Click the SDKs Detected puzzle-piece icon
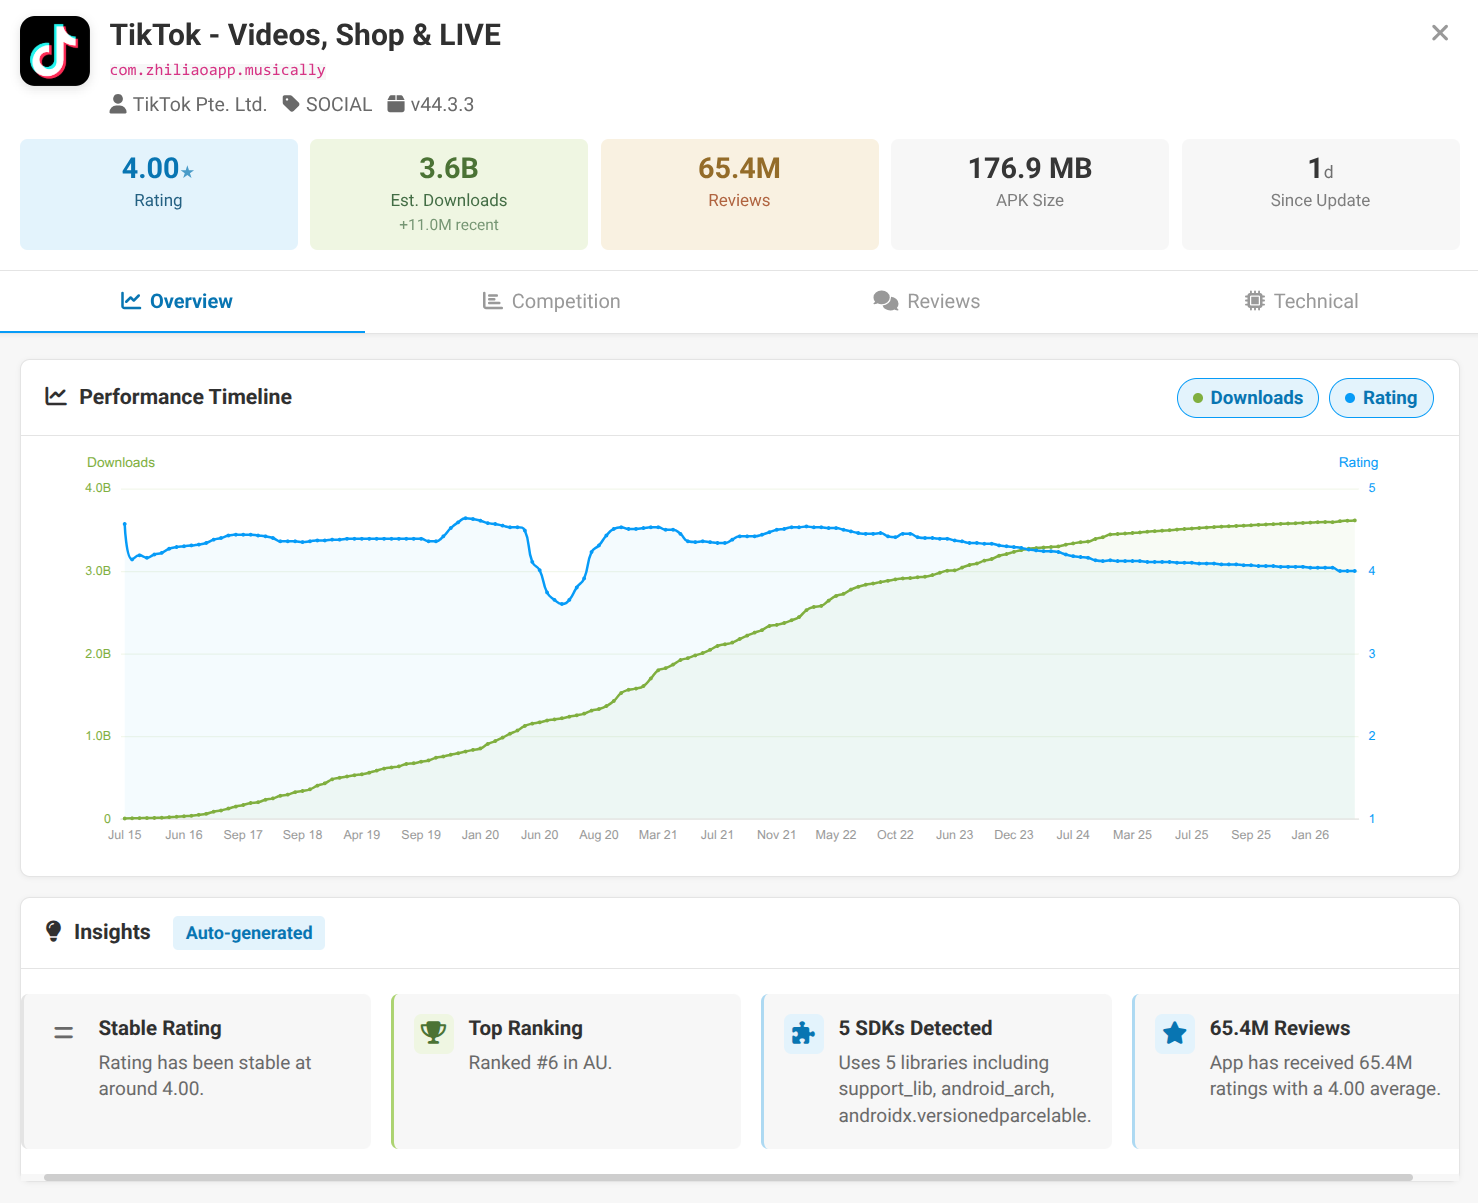 click(804, 1033)
